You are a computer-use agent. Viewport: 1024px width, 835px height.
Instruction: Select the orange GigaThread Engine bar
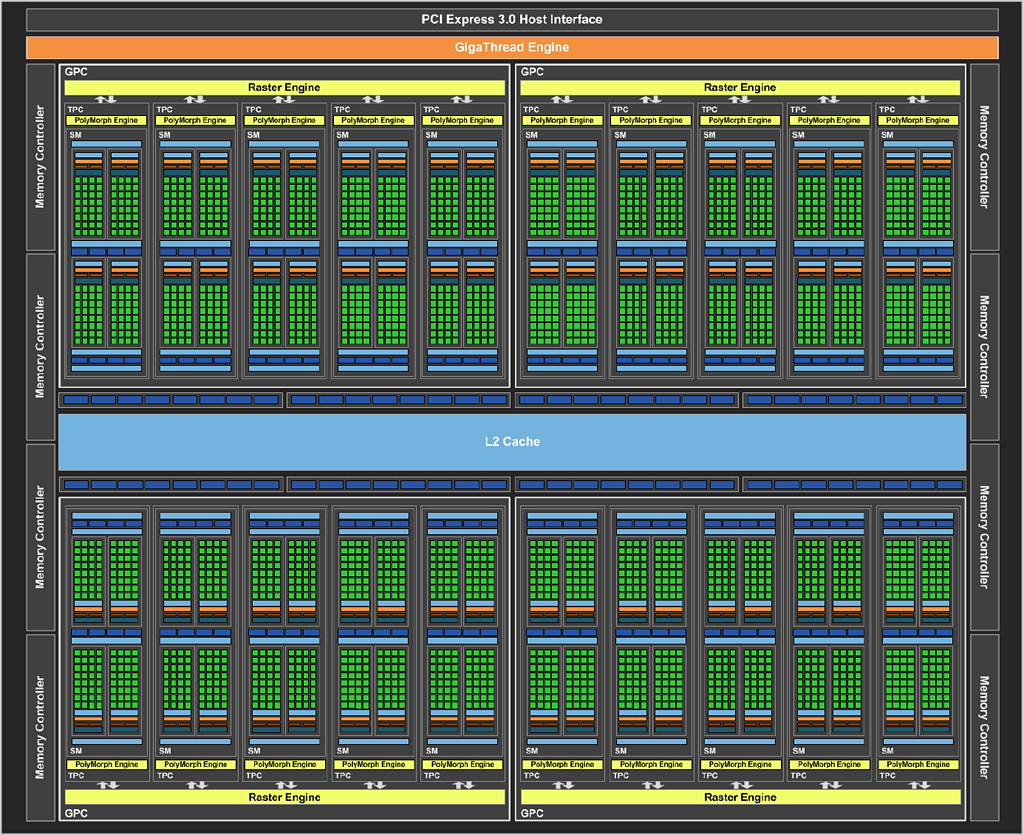[512, 47]
